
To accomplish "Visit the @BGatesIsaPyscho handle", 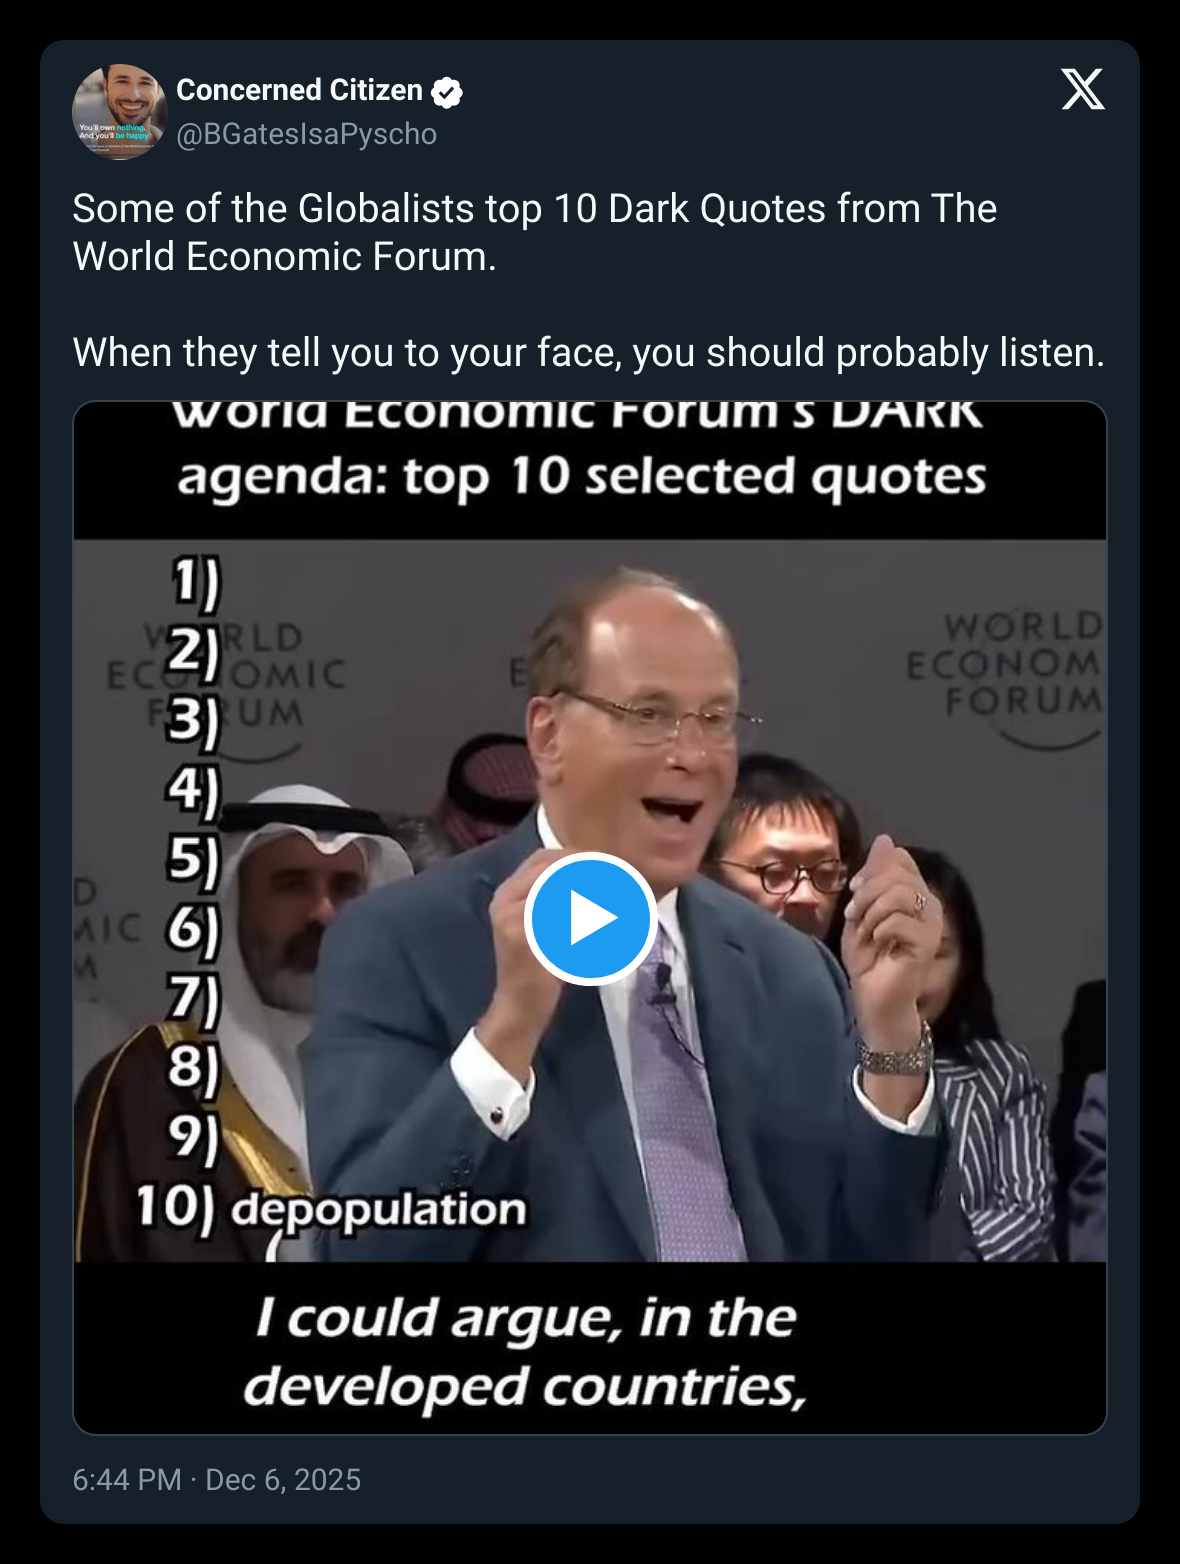I will pyautogui.click(x=306, y=134).
